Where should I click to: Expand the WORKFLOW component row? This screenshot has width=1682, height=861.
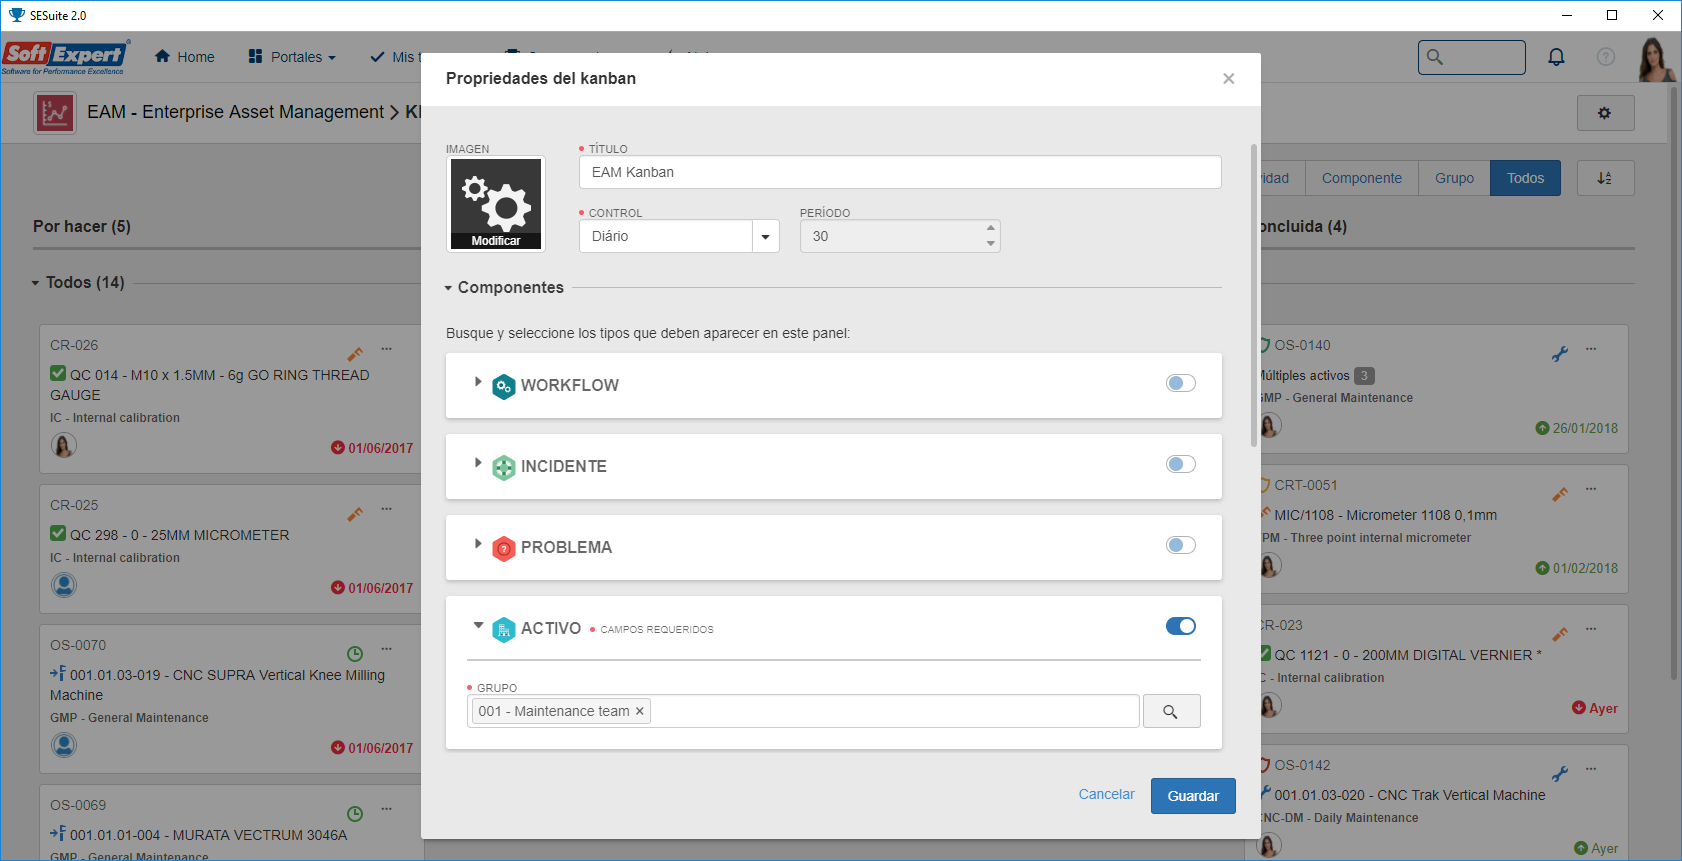478,382
